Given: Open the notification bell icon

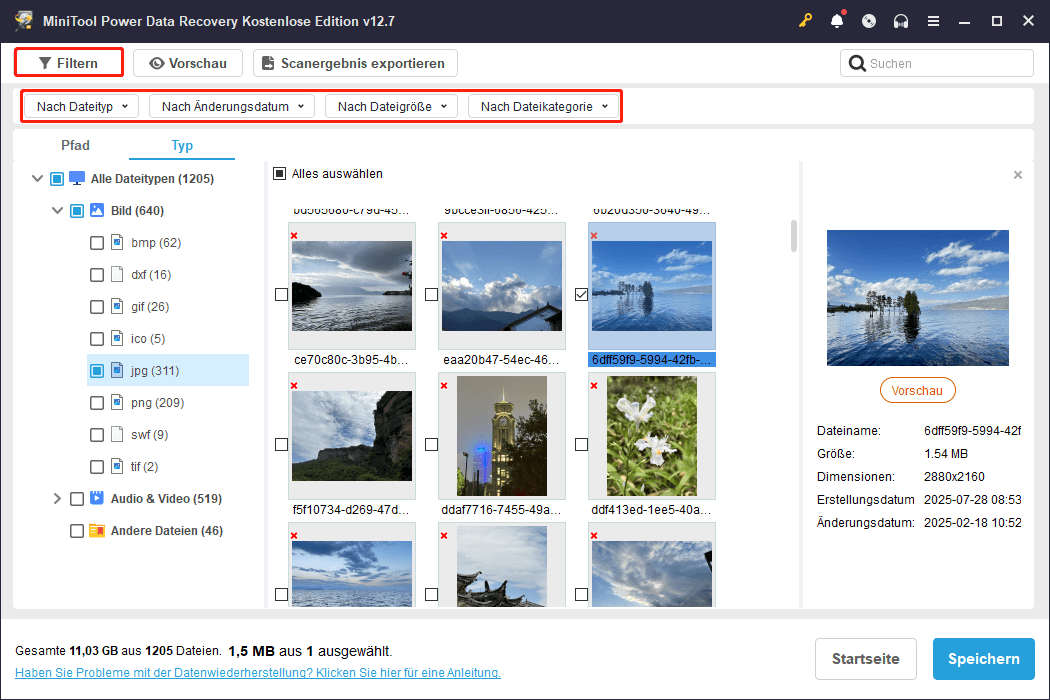Looking at the screenshot, I should [x=837, y=21].
